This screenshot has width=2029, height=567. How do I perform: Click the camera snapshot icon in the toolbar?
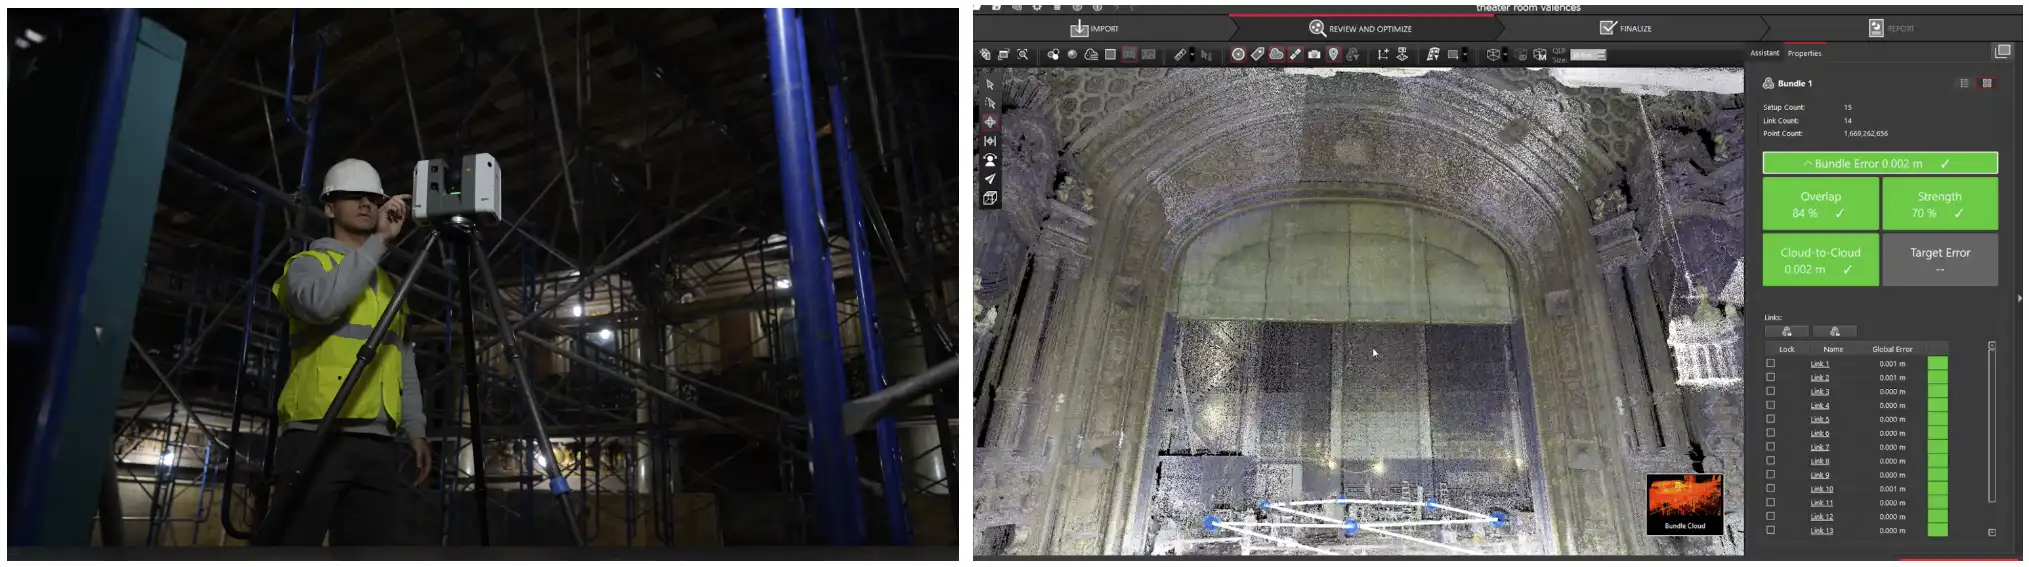pyautogui.click(x=1314, y=55)
